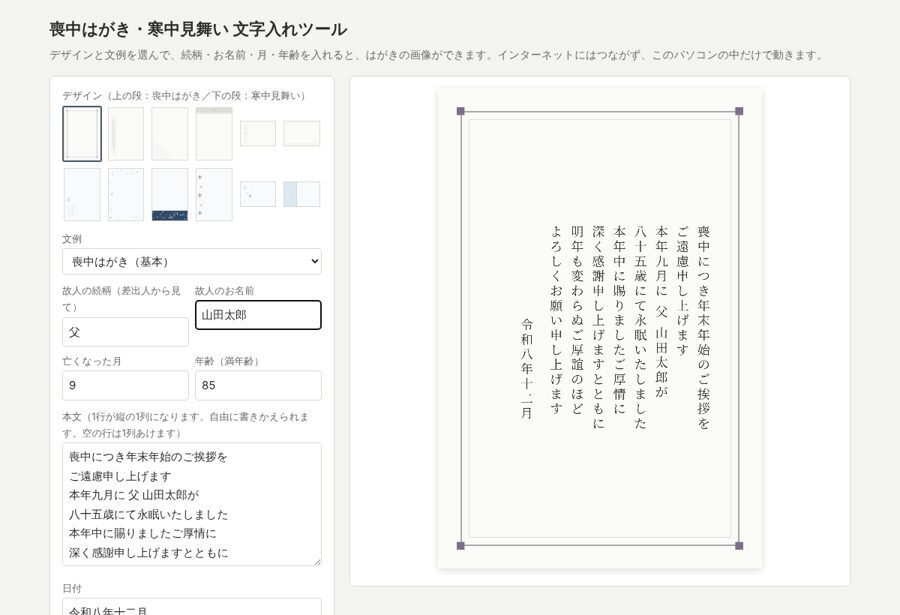Click the 年齢(満年齢) label
The width and height of the screenshot is (900, 615).
[227, 361]
